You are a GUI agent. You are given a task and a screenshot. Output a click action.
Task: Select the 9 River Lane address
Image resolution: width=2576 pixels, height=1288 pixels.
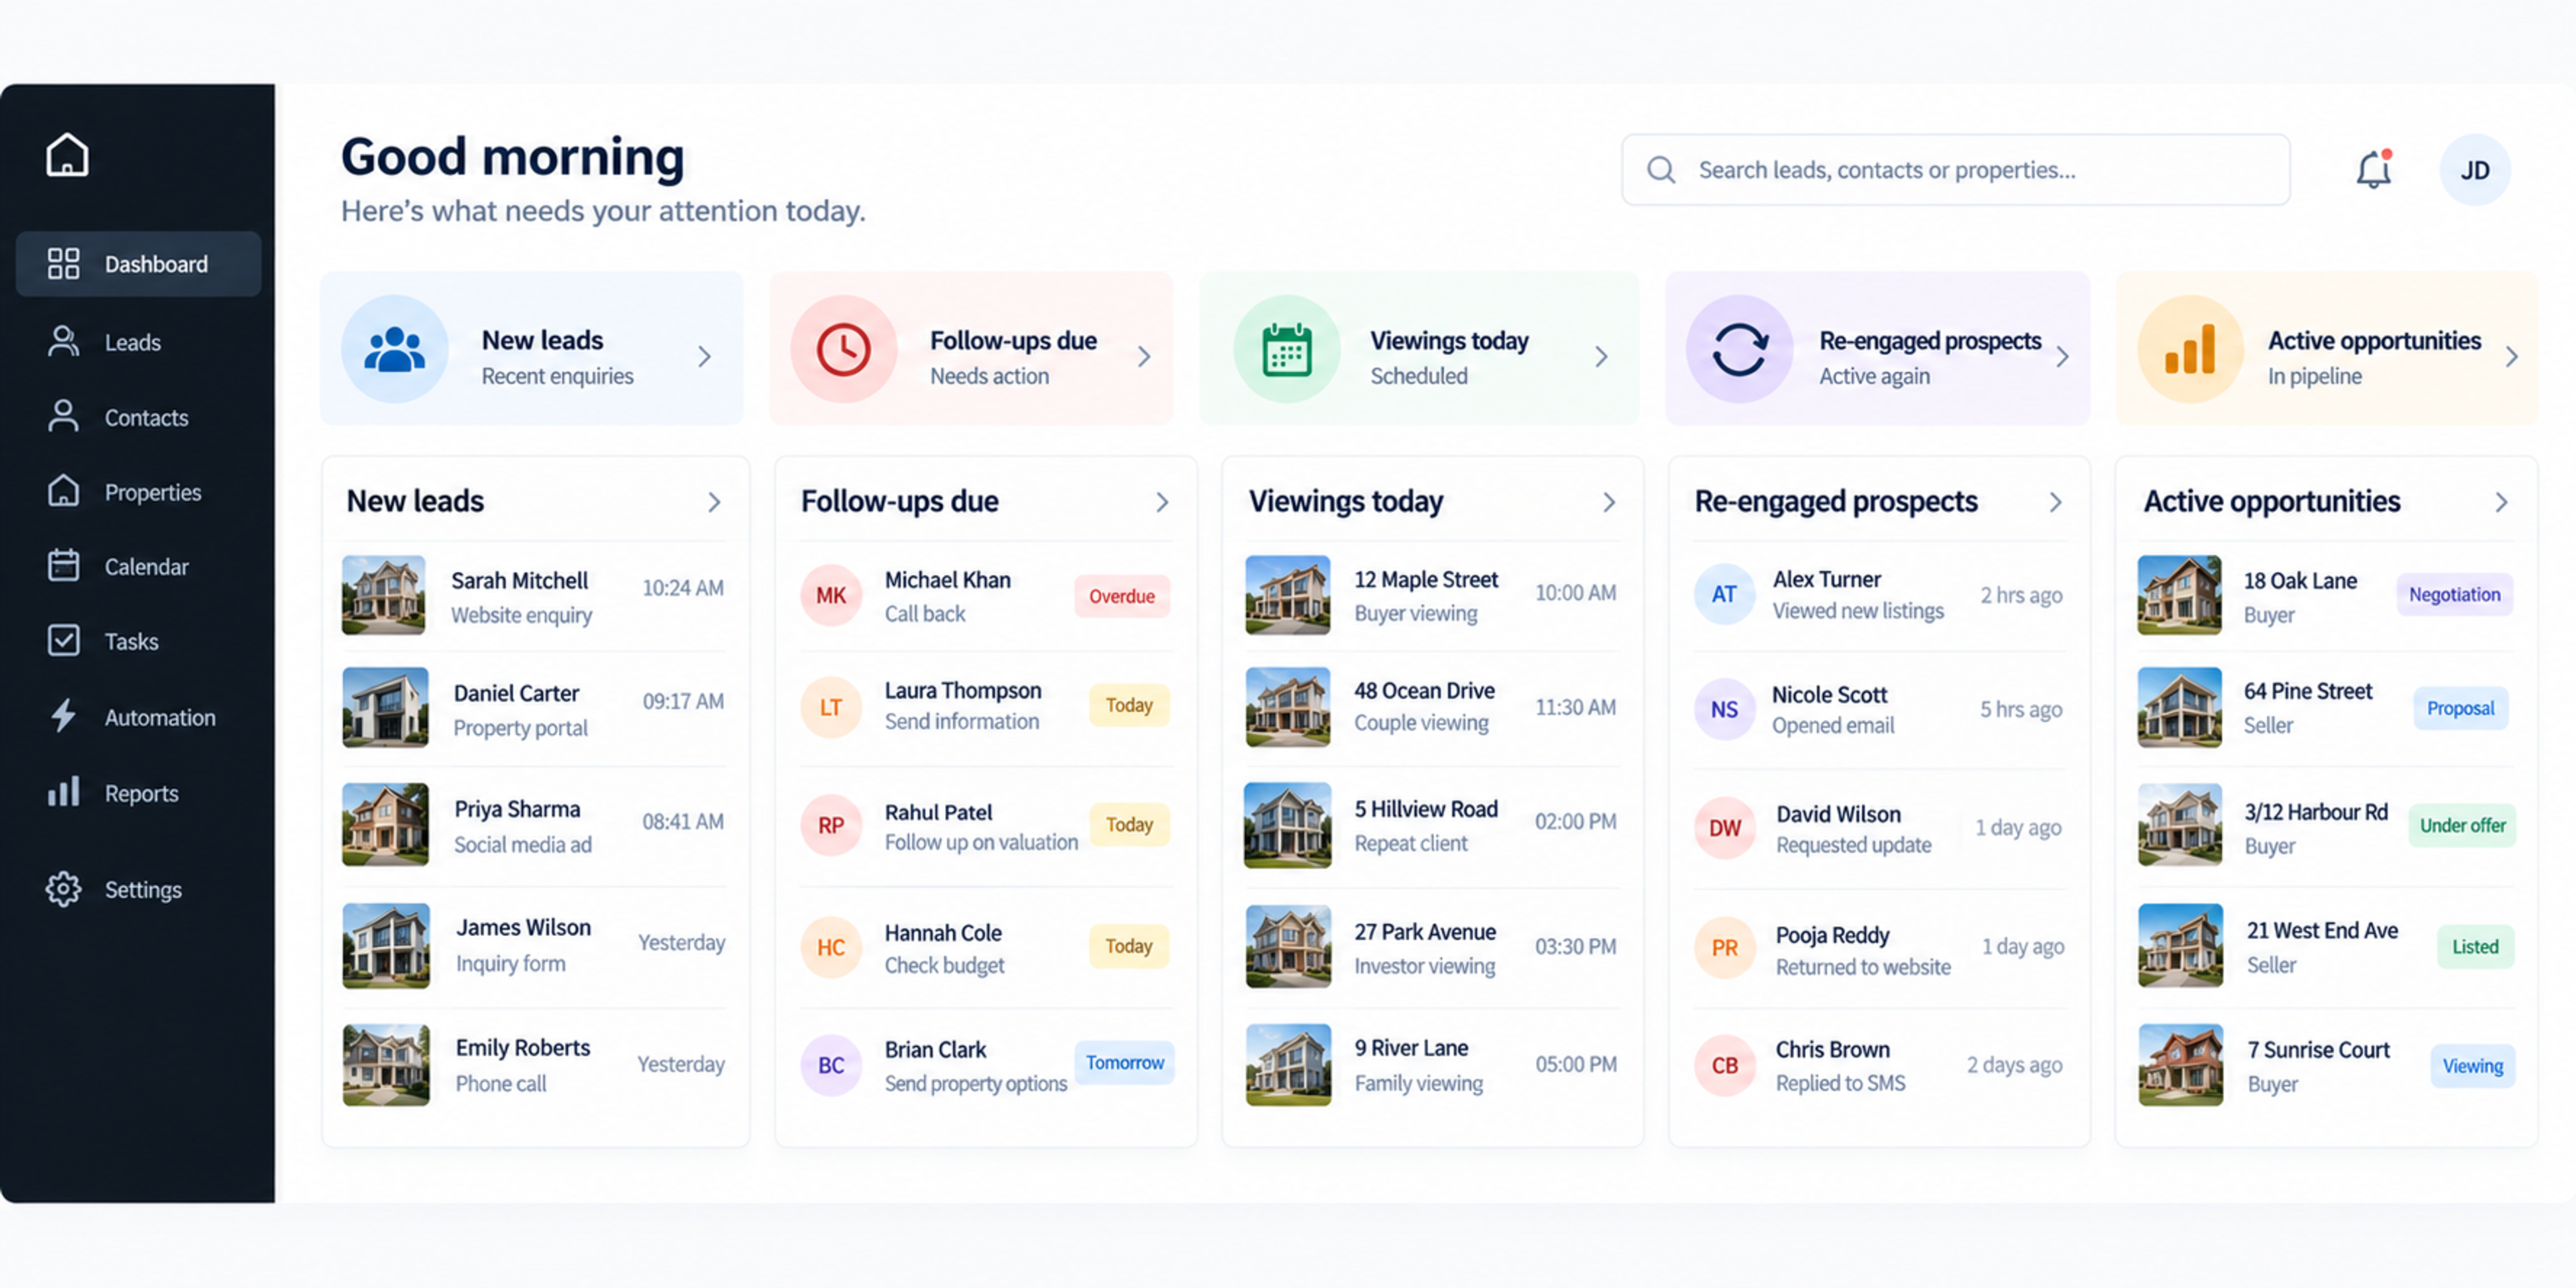click(1411, 1048)
